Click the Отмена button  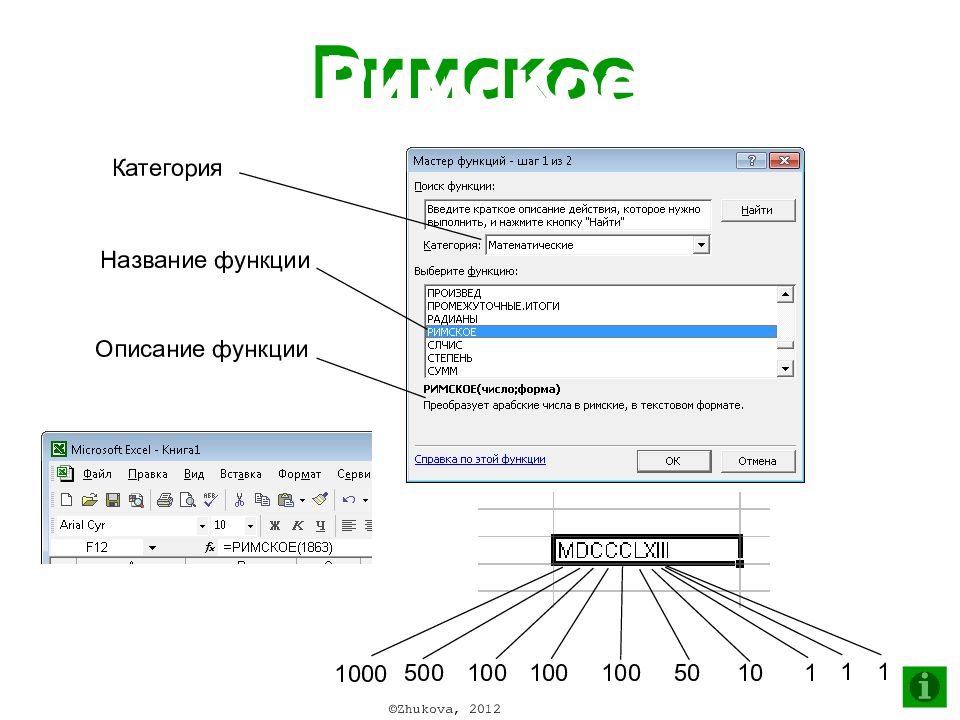[757, 461]
